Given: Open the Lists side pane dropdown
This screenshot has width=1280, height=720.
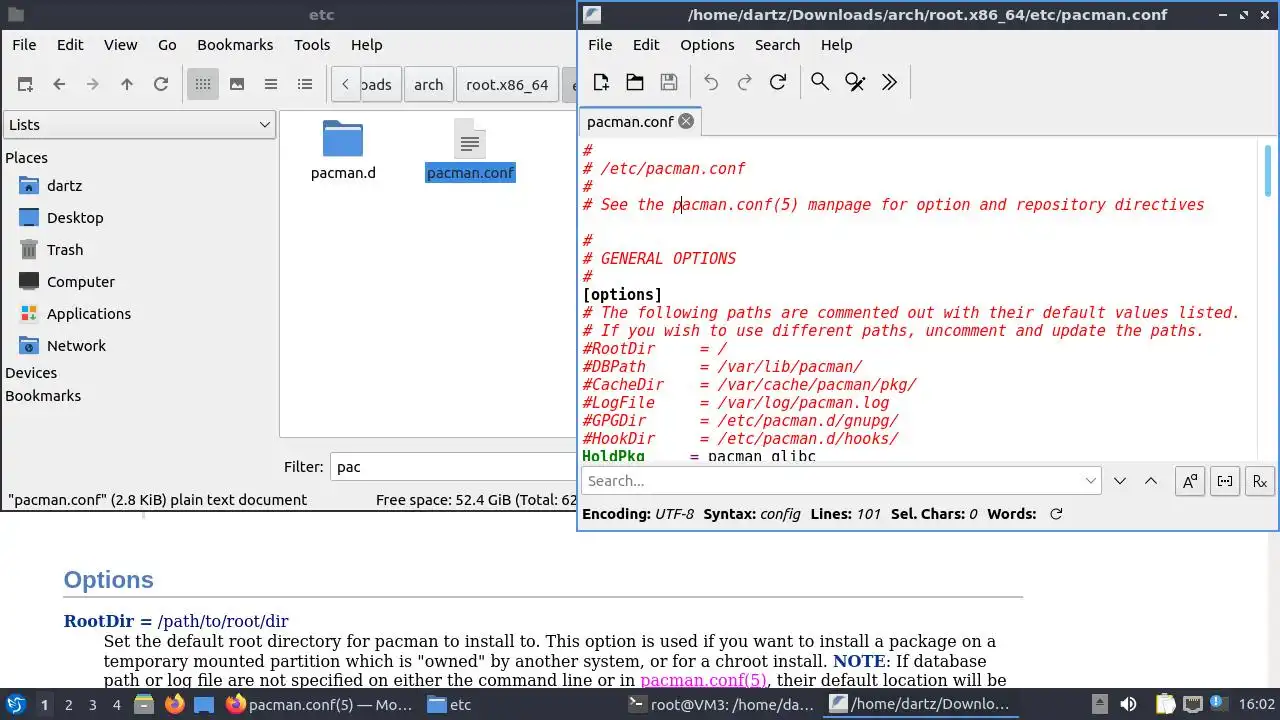Looking at the screenshot, I should [x=139, y=125].
